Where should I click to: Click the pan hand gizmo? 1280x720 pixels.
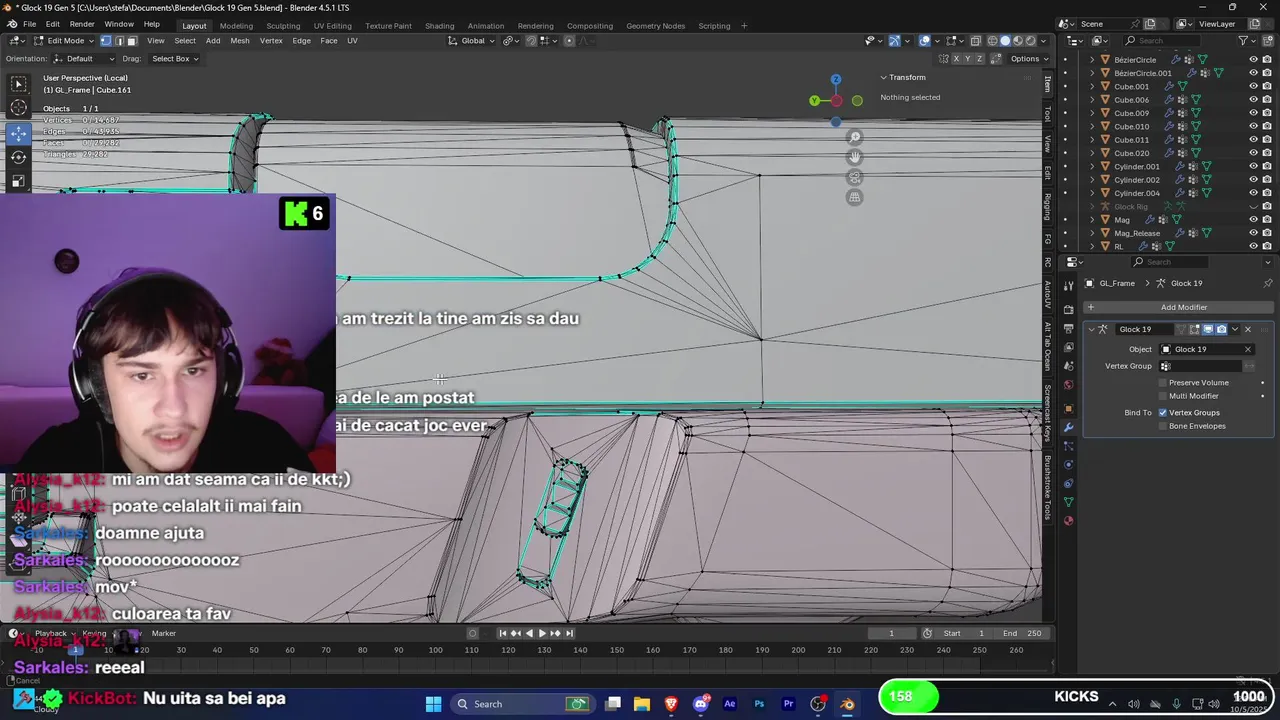click(854, 157)
